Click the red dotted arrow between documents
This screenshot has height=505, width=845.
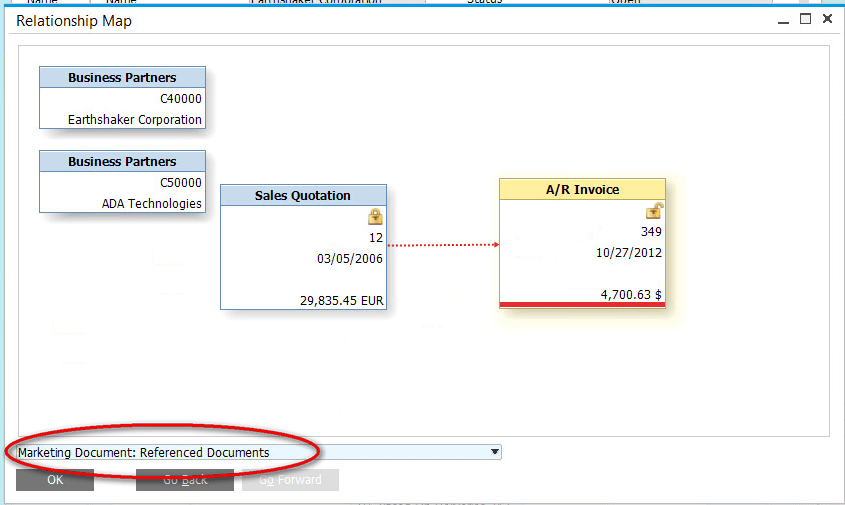442,244
